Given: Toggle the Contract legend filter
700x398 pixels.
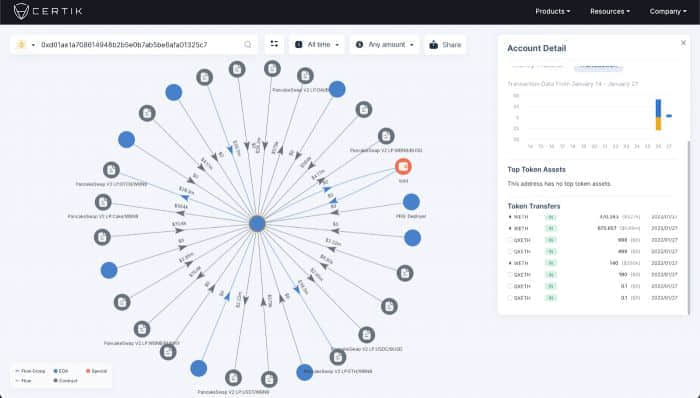Looking at the screenshot, I should (x=65, y=381).
